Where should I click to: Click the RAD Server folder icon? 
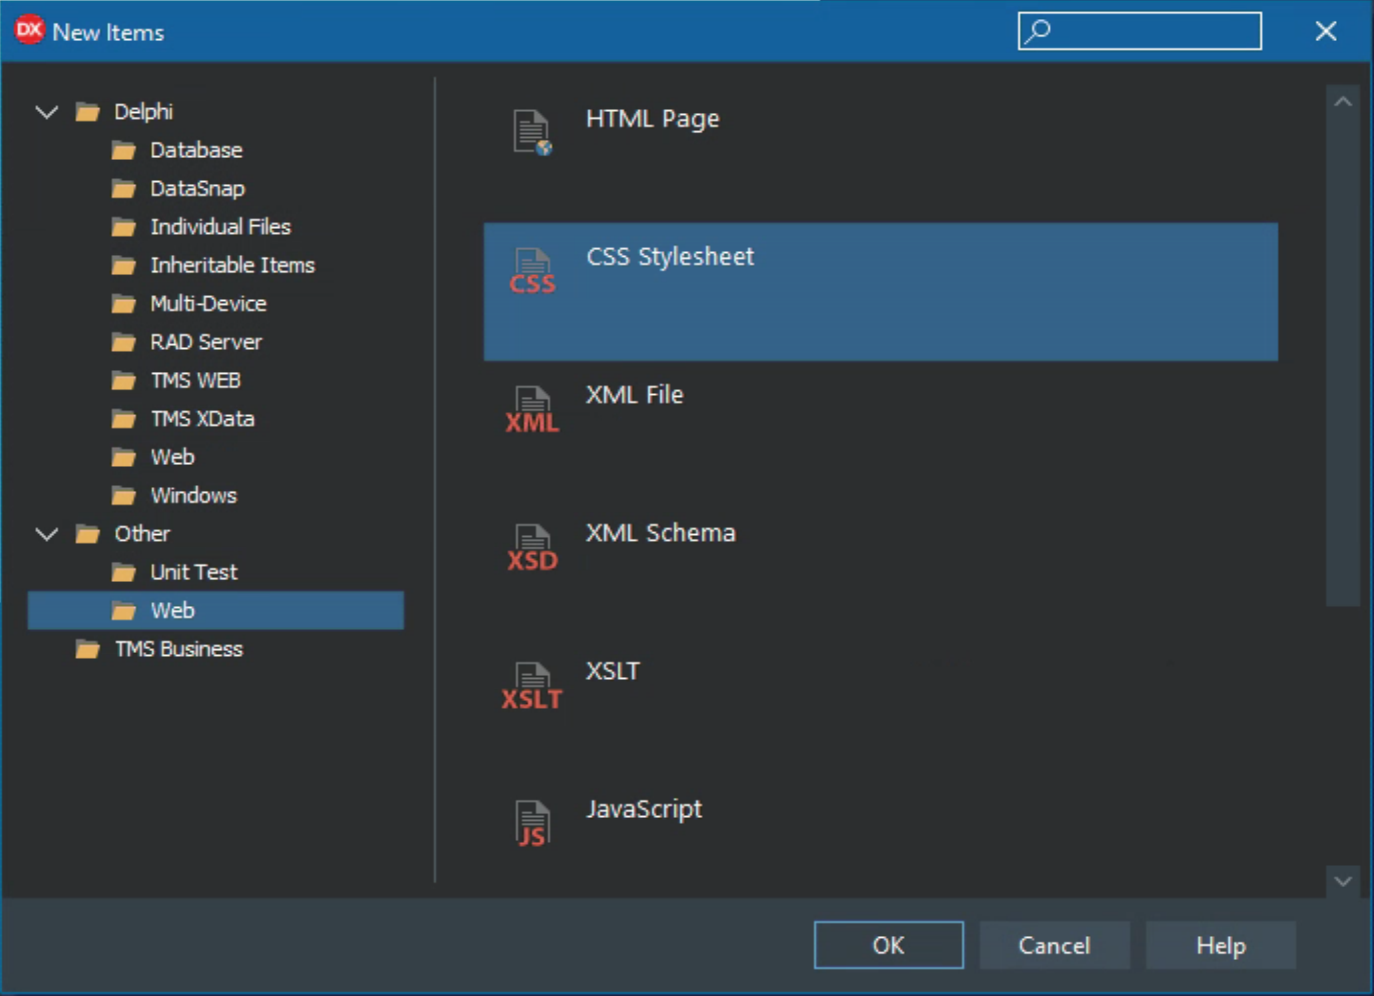point(124,343)
